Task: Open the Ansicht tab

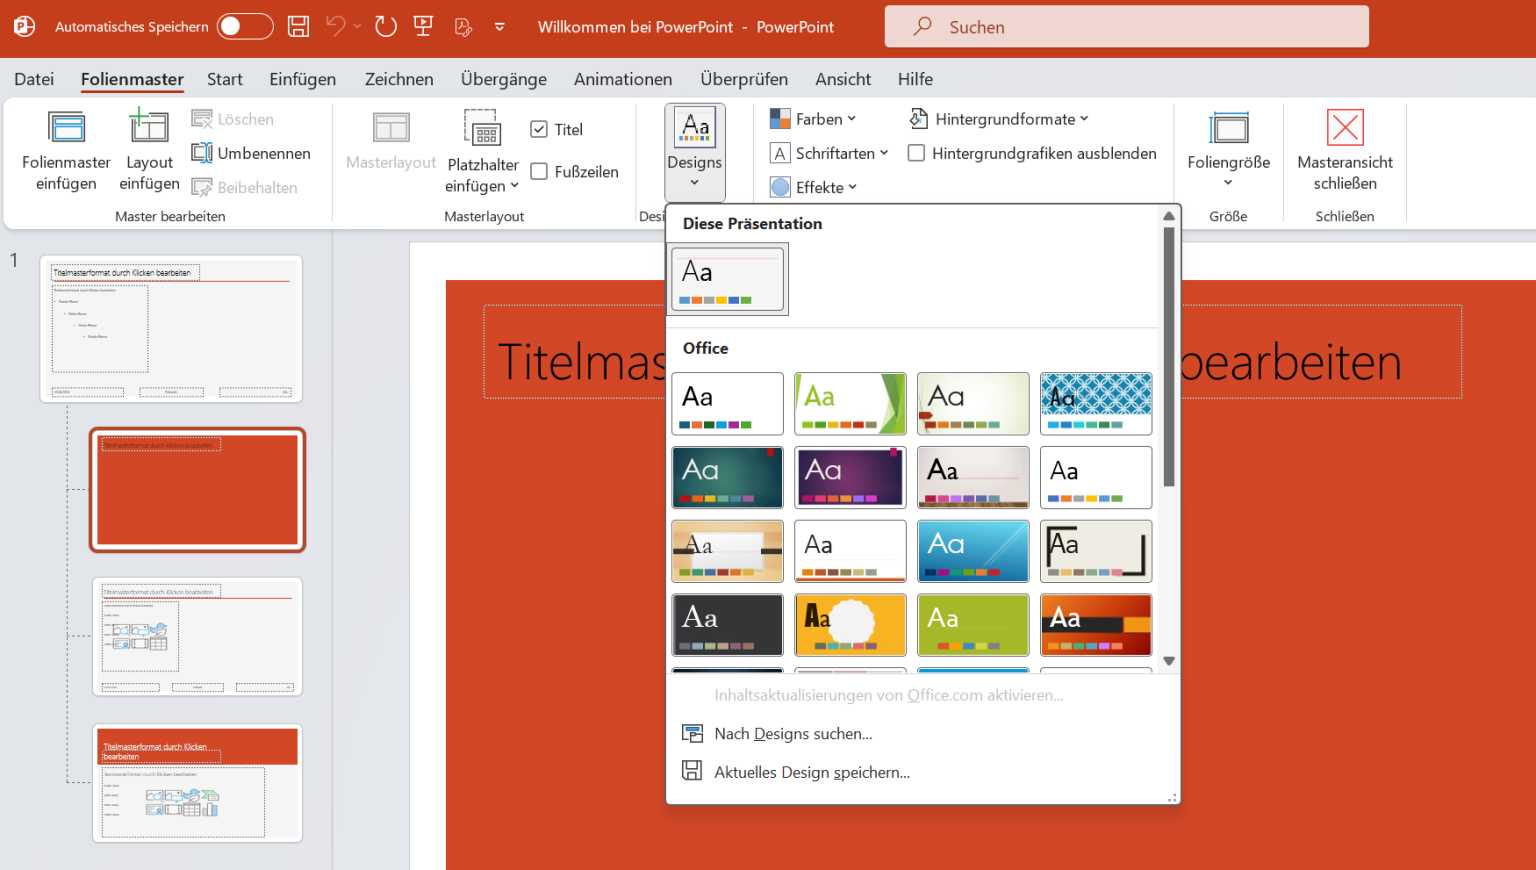Action: point(843,79)
